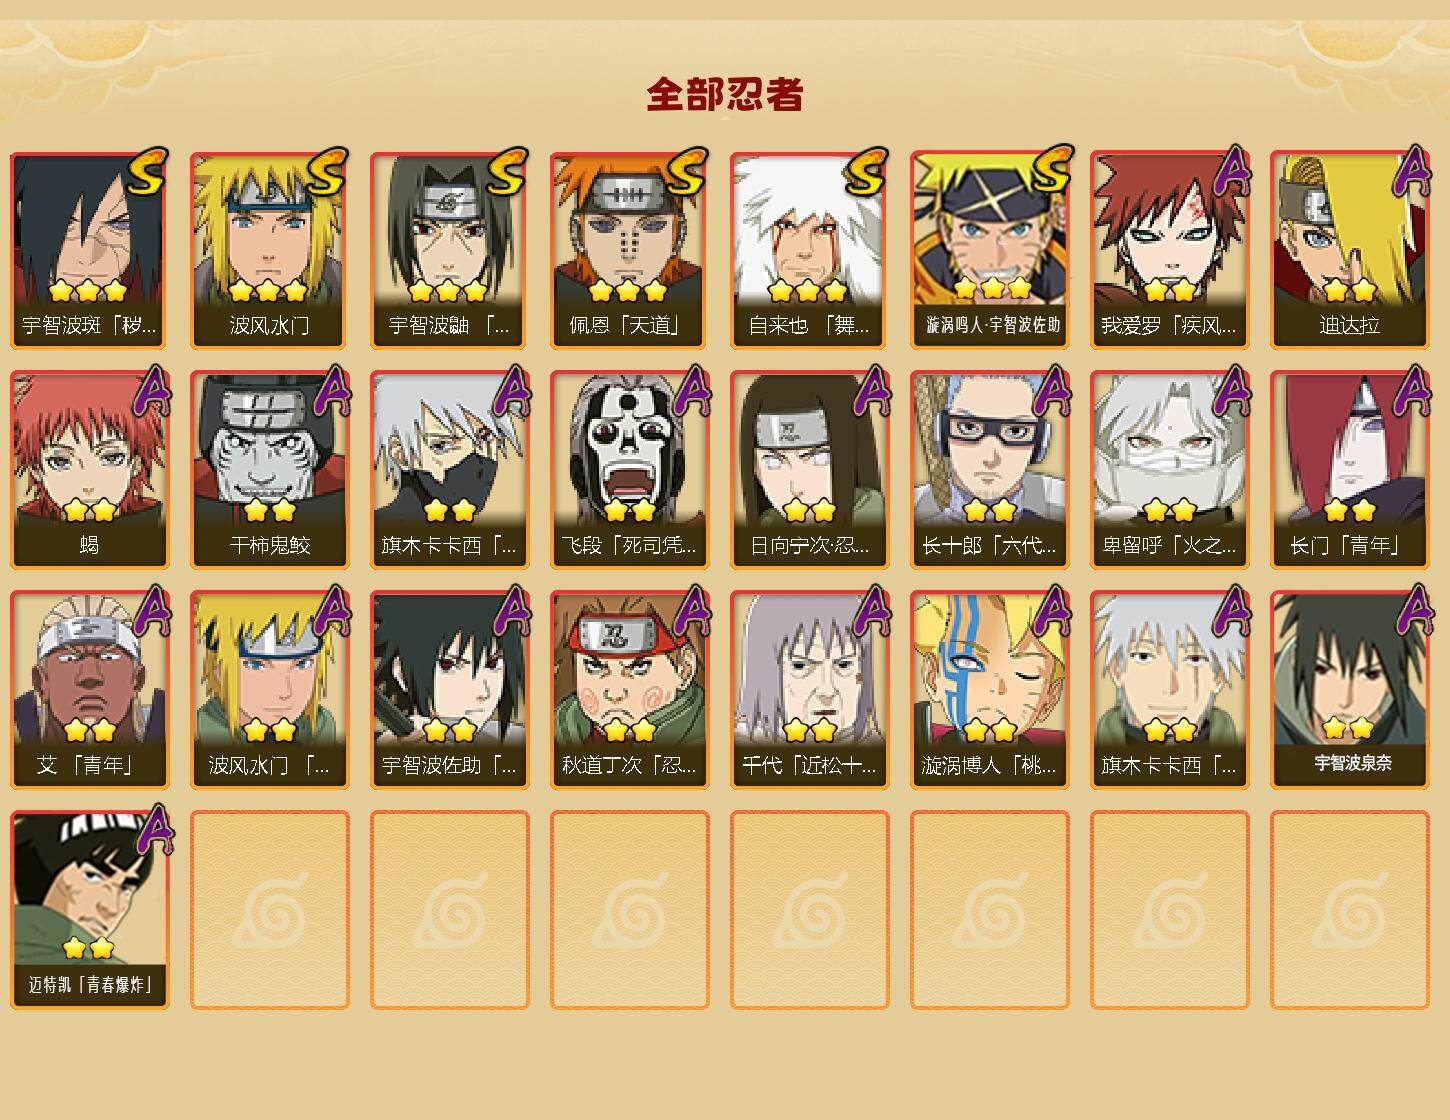Click the star rating on 宇智波鼬 card
The width and height of the screenshot is (1450, 1120).
(448, 291)
